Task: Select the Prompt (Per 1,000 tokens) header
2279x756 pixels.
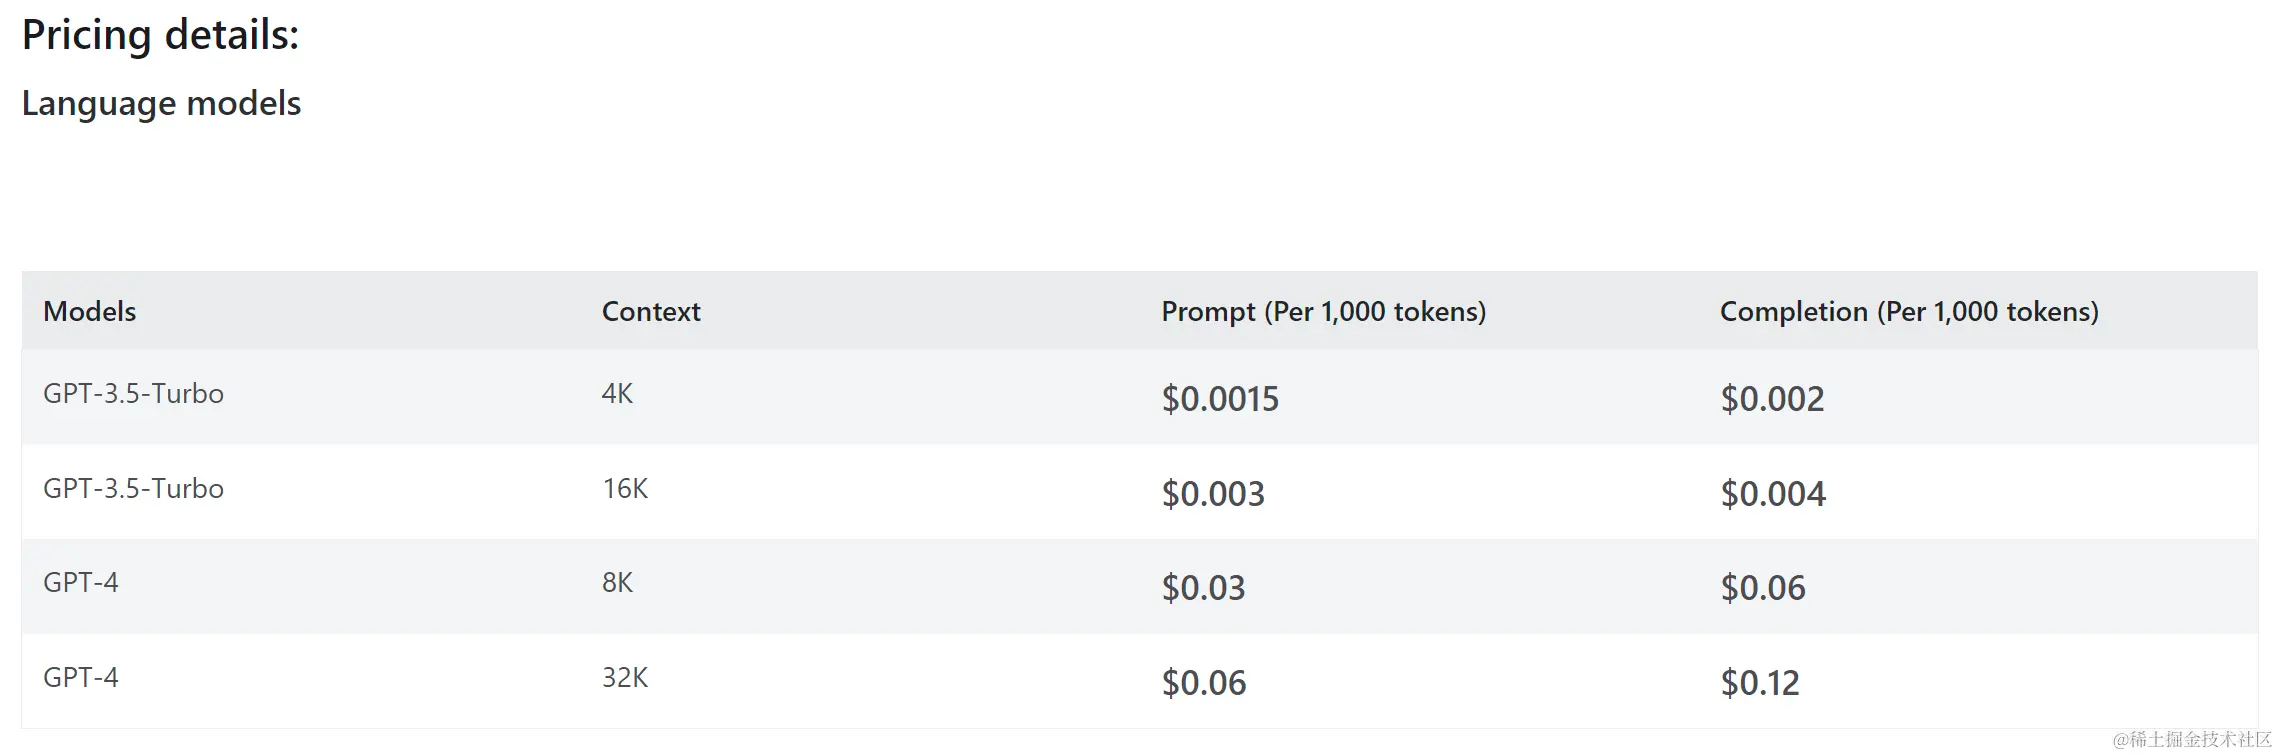Action: tap(1323, 311)
